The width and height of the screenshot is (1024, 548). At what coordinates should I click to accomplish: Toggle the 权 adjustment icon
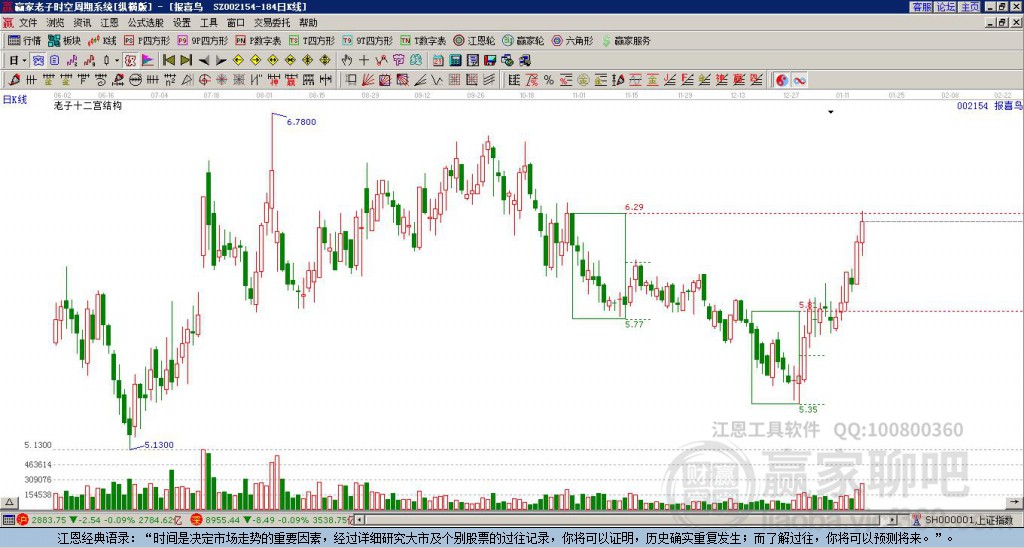130,60
